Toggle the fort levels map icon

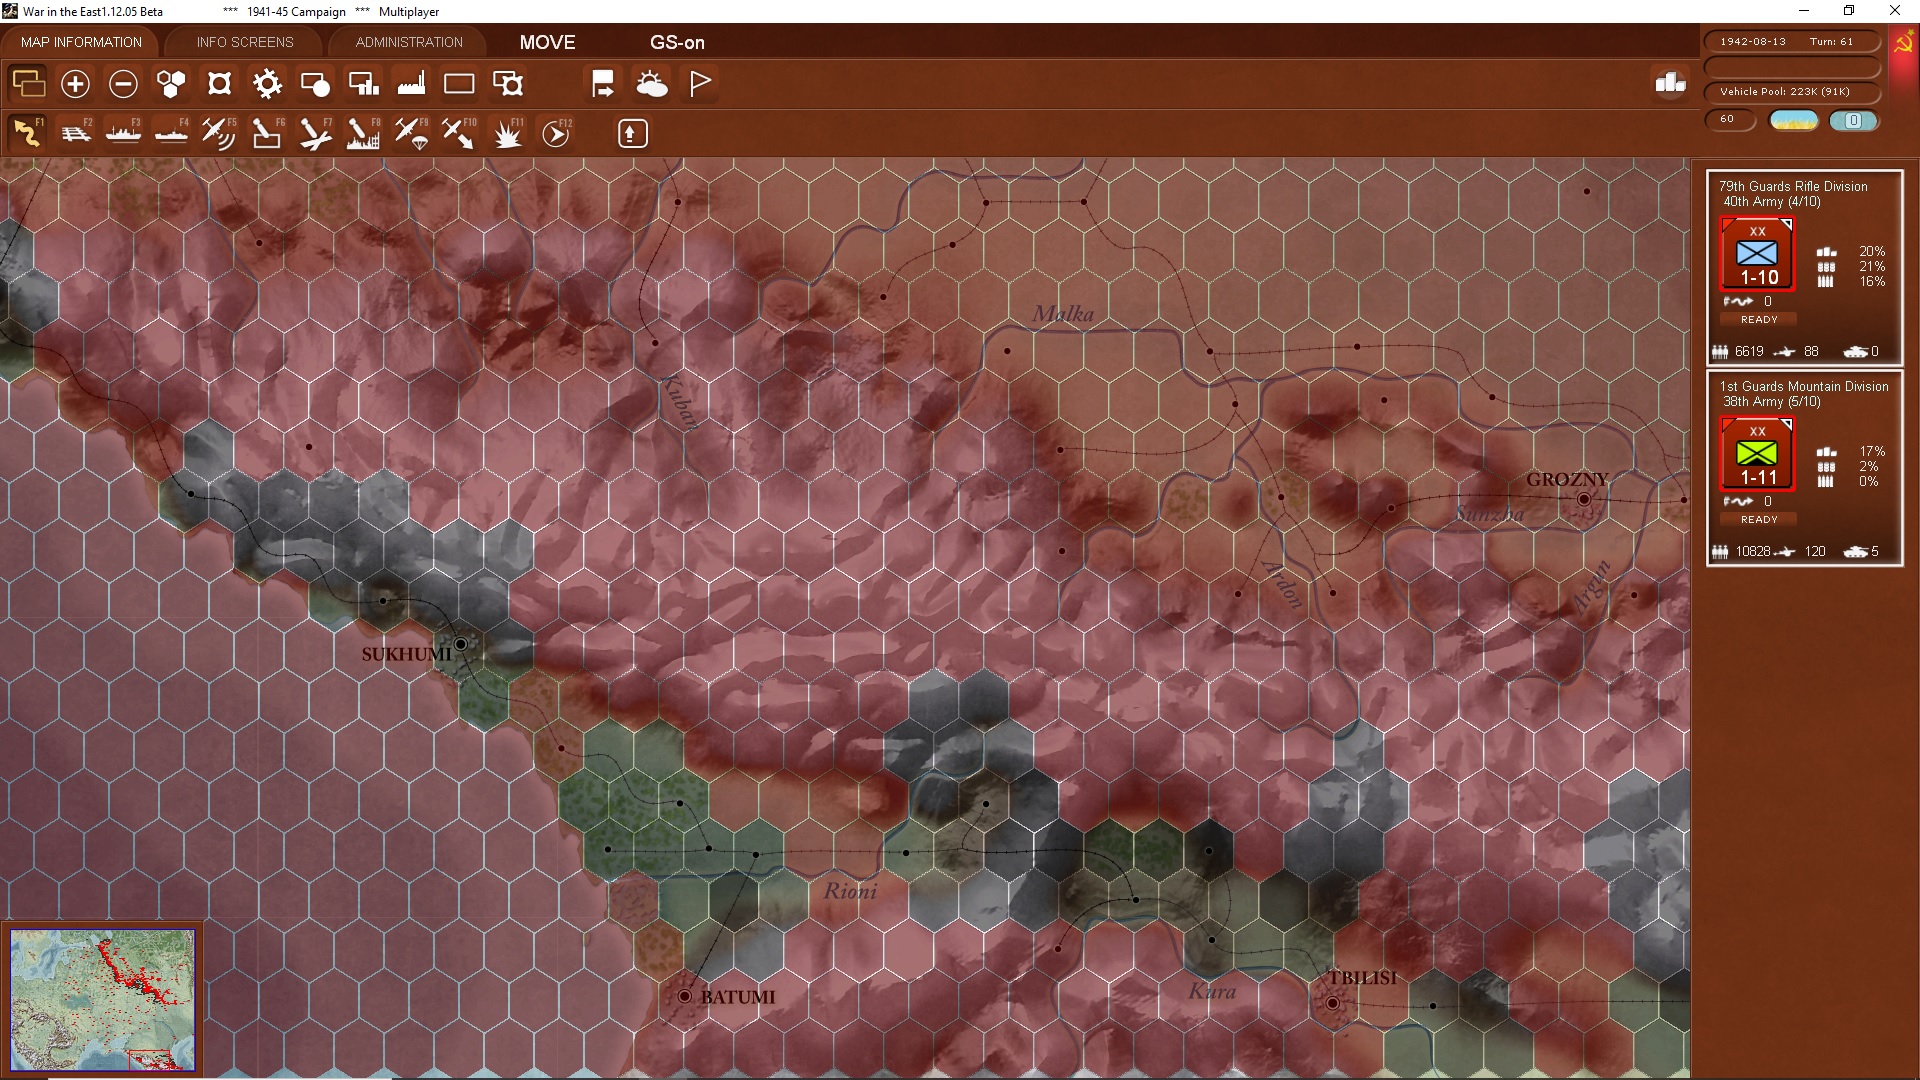tap(219, 84)
